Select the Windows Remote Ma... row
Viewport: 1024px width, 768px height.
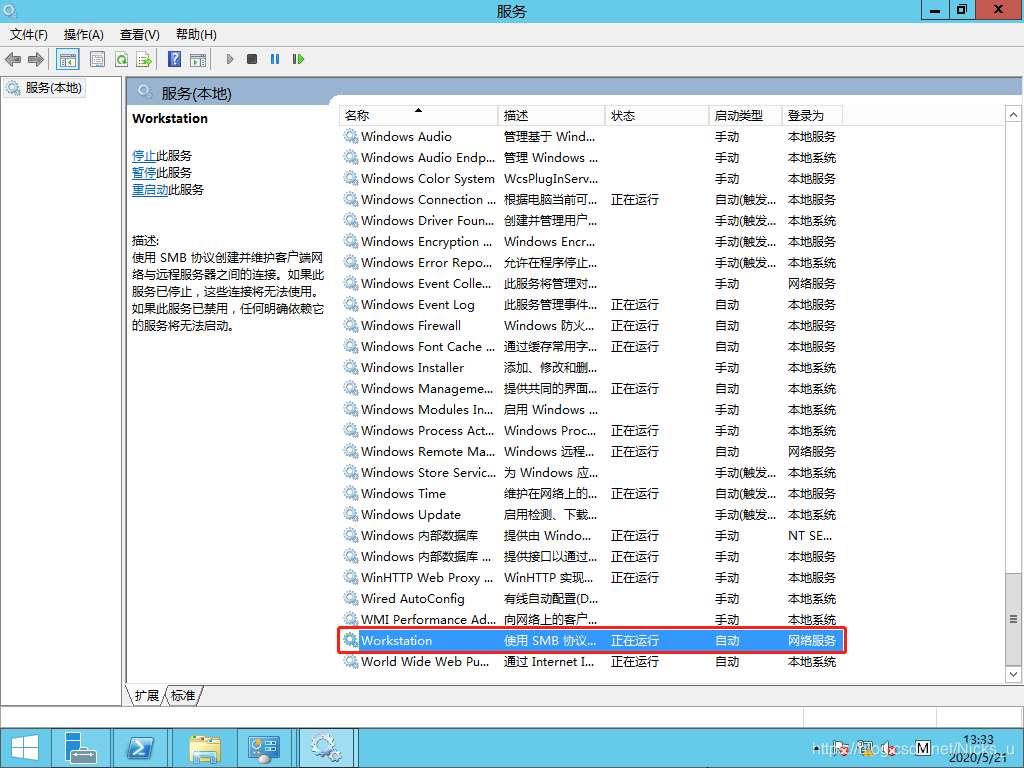(591, 451)
